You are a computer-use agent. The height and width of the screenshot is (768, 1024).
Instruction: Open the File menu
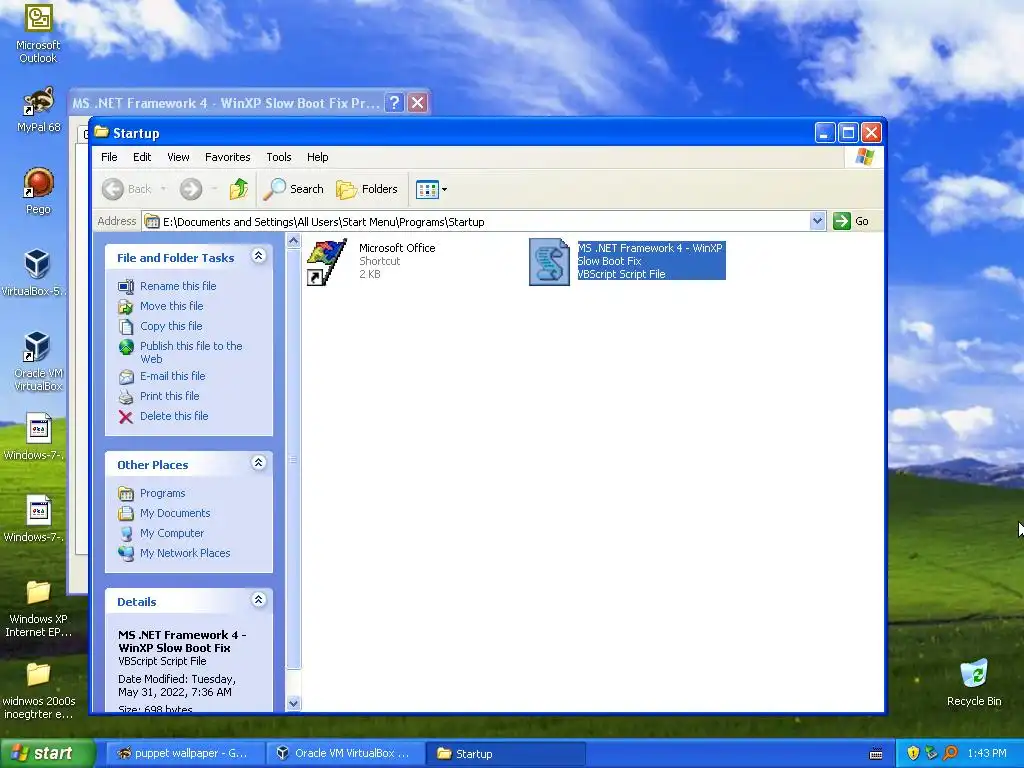coord(109,157)
